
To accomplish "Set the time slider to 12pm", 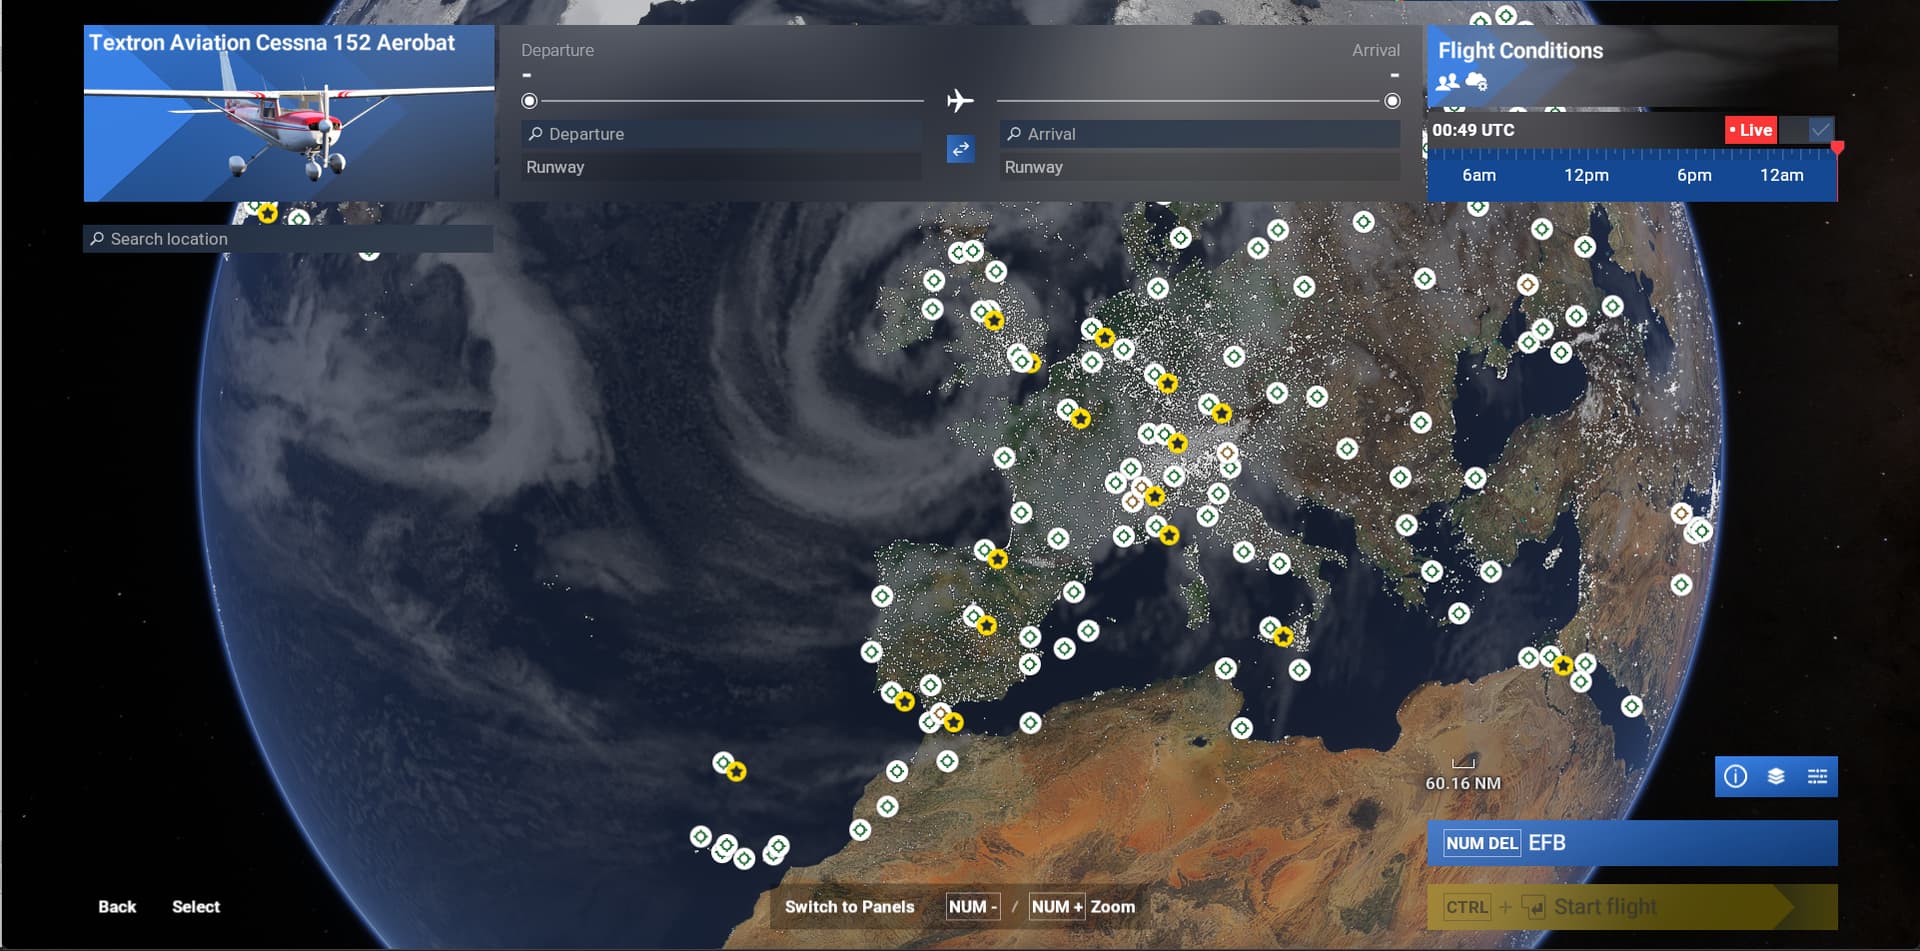I will pos(1586,175).
